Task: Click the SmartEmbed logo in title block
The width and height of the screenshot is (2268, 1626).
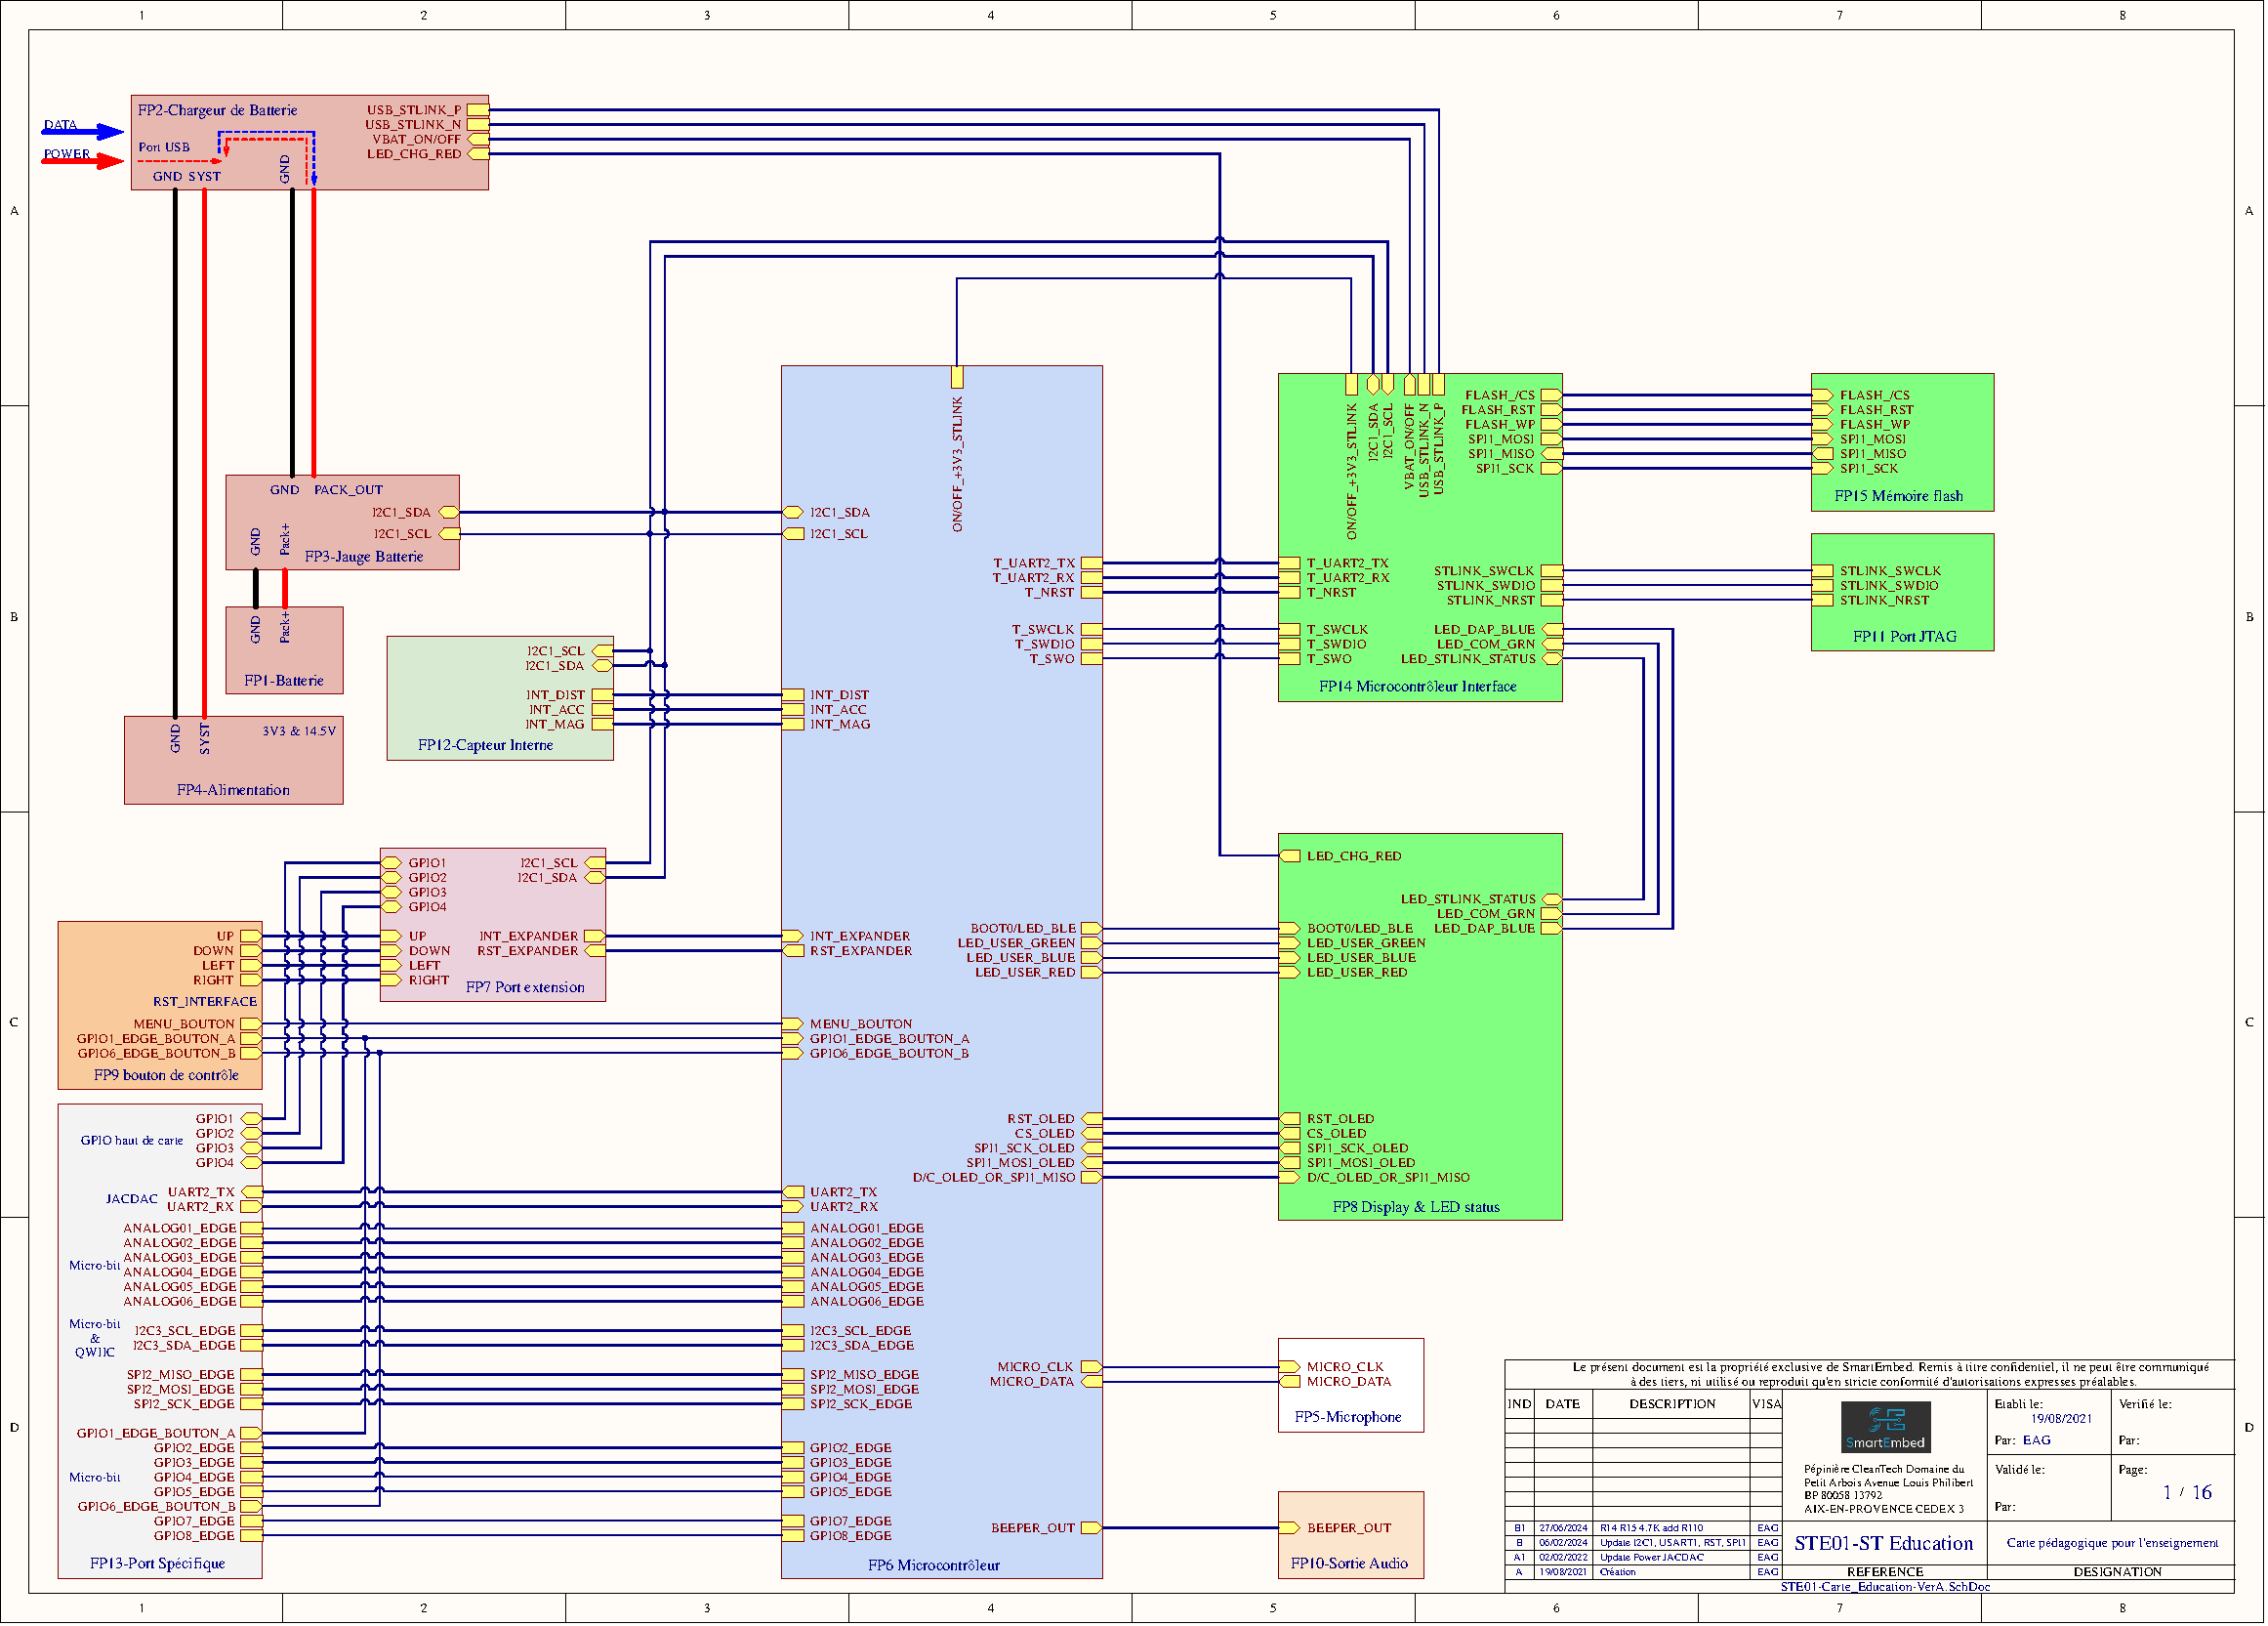Action: 1885,1427
